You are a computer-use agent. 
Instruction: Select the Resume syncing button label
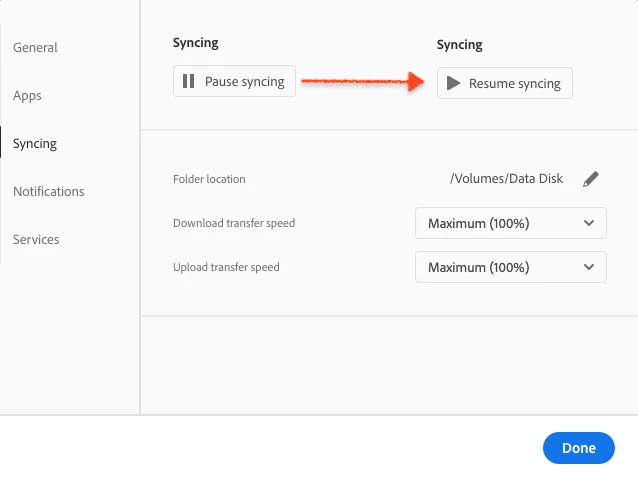pyautogui.click(x=515, y=83)
